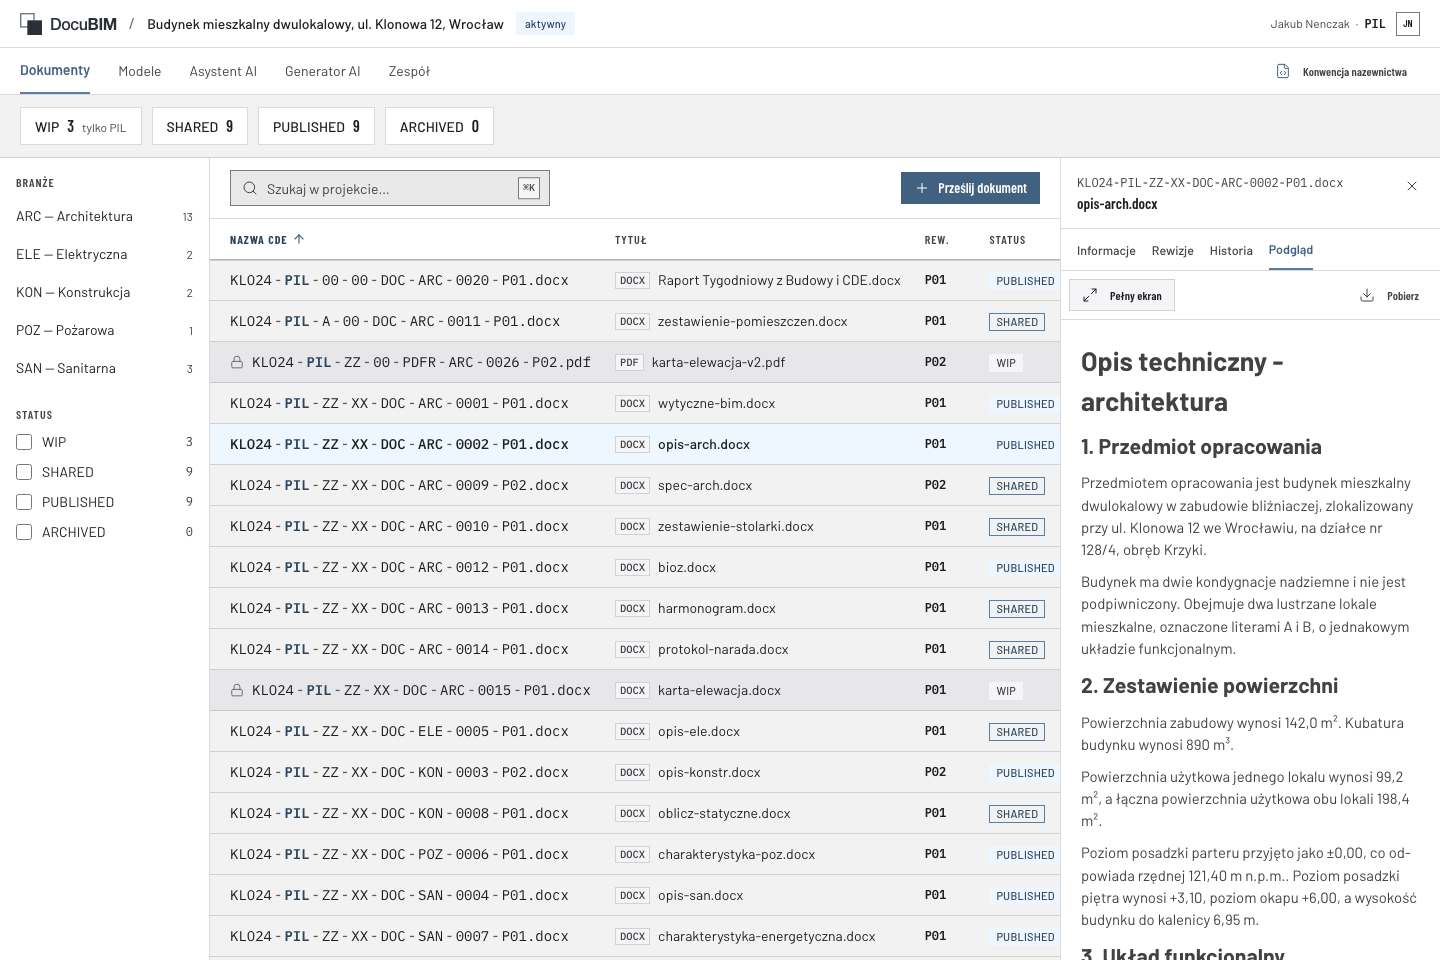
Task: Select the ARCHIVED 0 state button
Action: (439, 126)
